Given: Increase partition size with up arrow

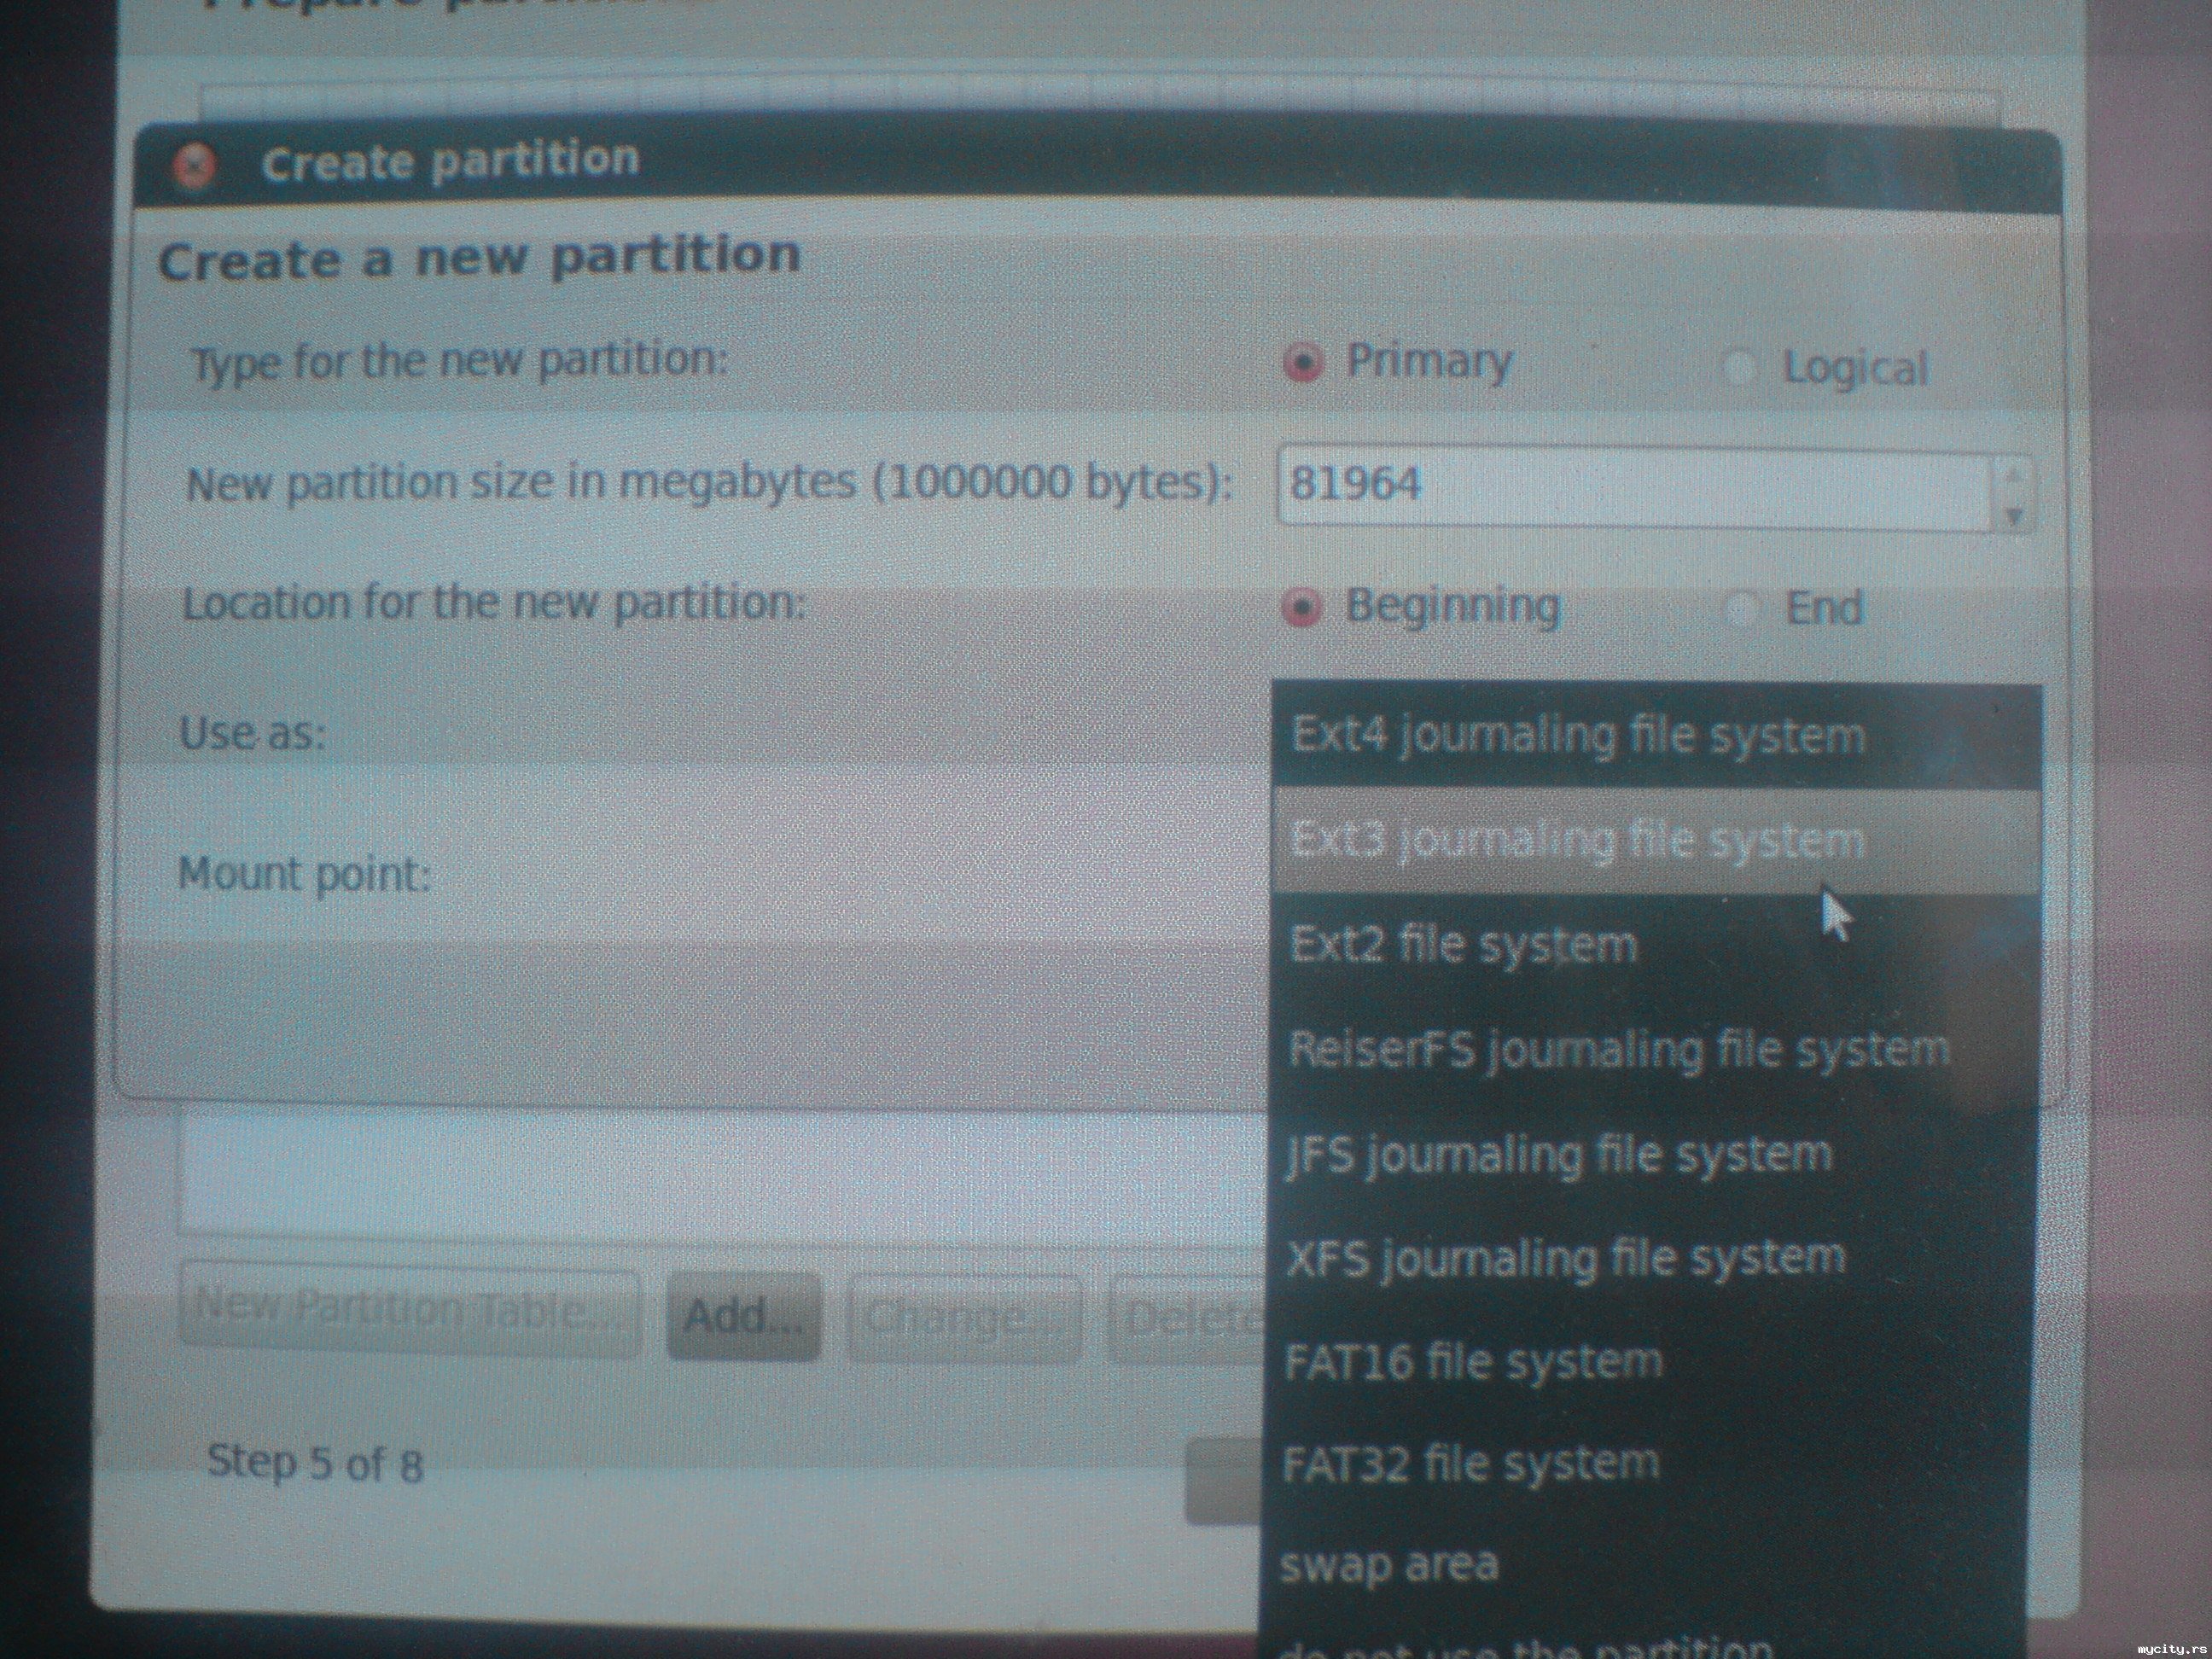Looking at the screenshot, I should point(2014,472).
